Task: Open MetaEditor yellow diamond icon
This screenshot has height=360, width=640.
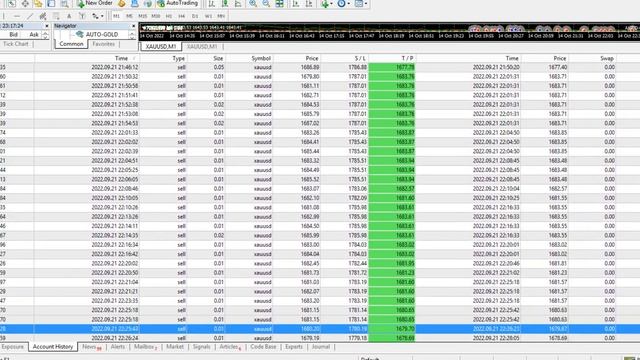Action: 122,4
